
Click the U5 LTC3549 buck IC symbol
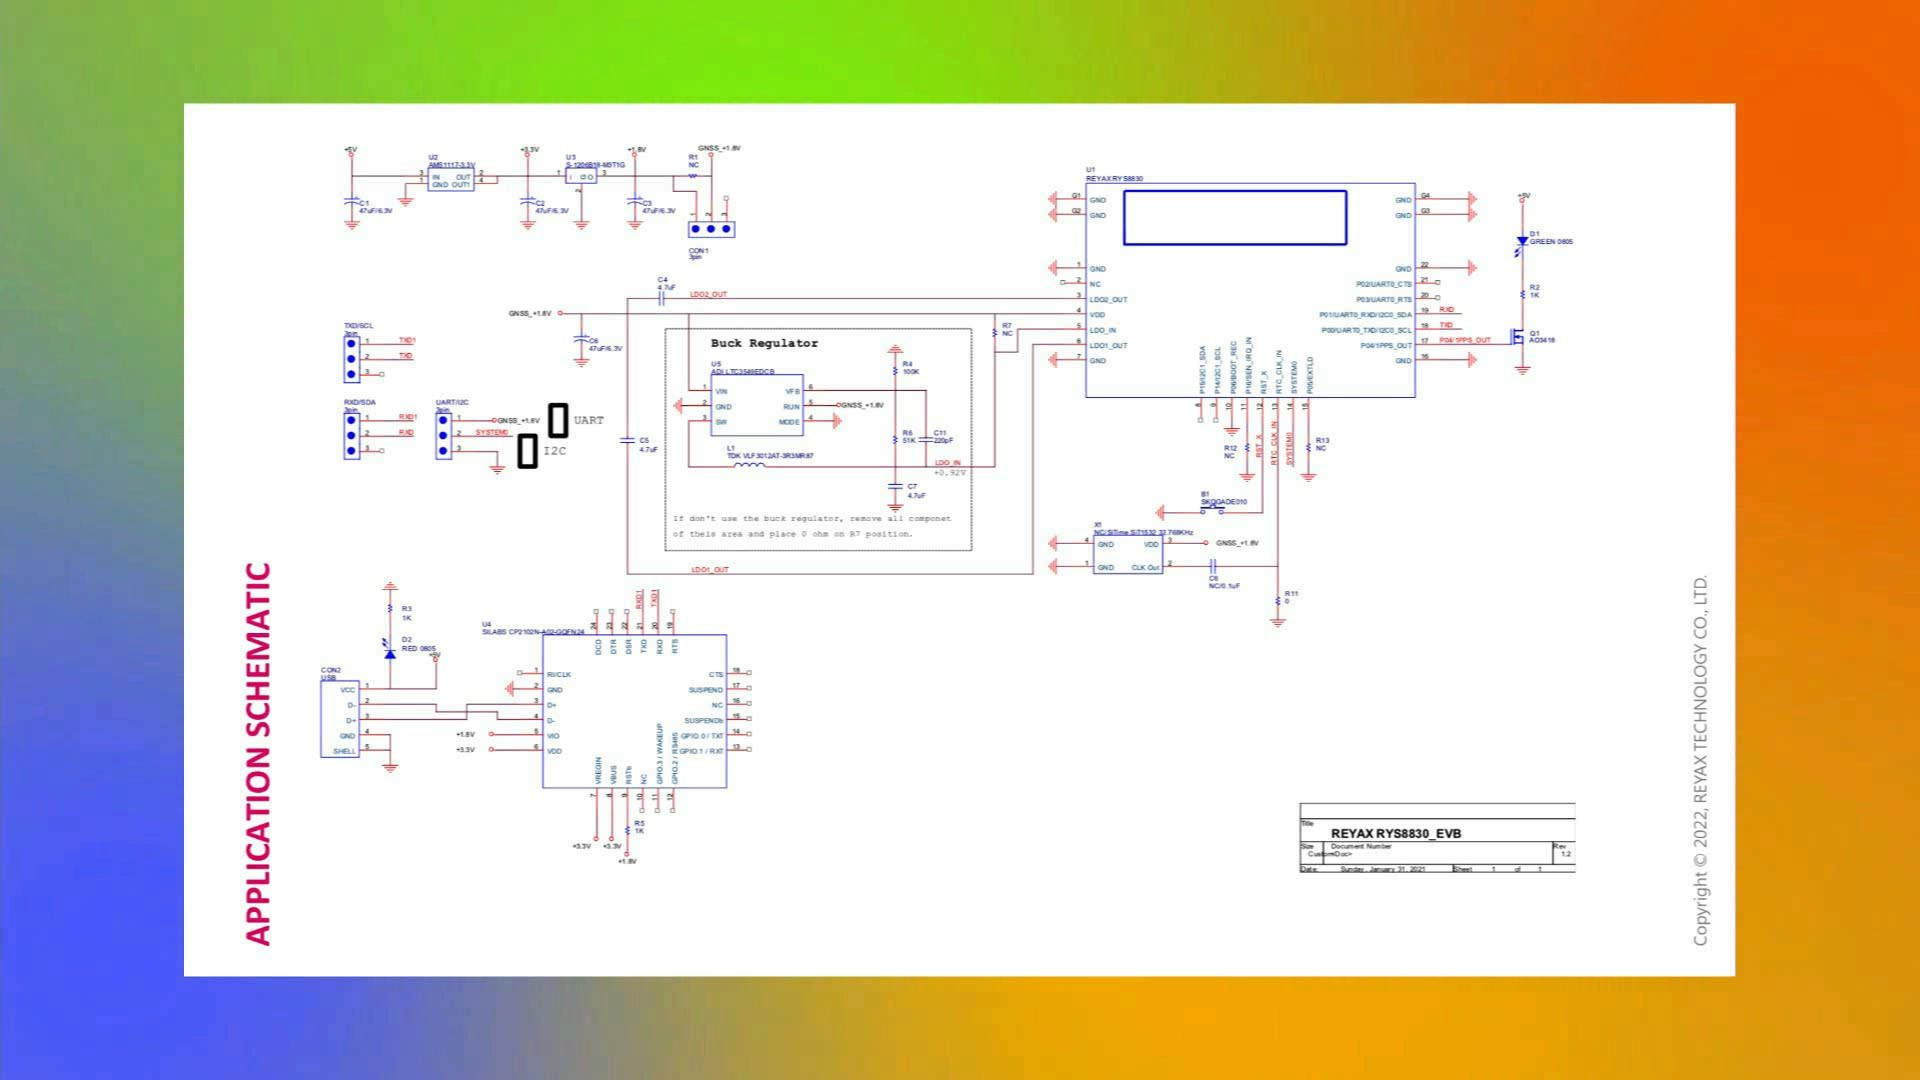(x=757, y=405)
